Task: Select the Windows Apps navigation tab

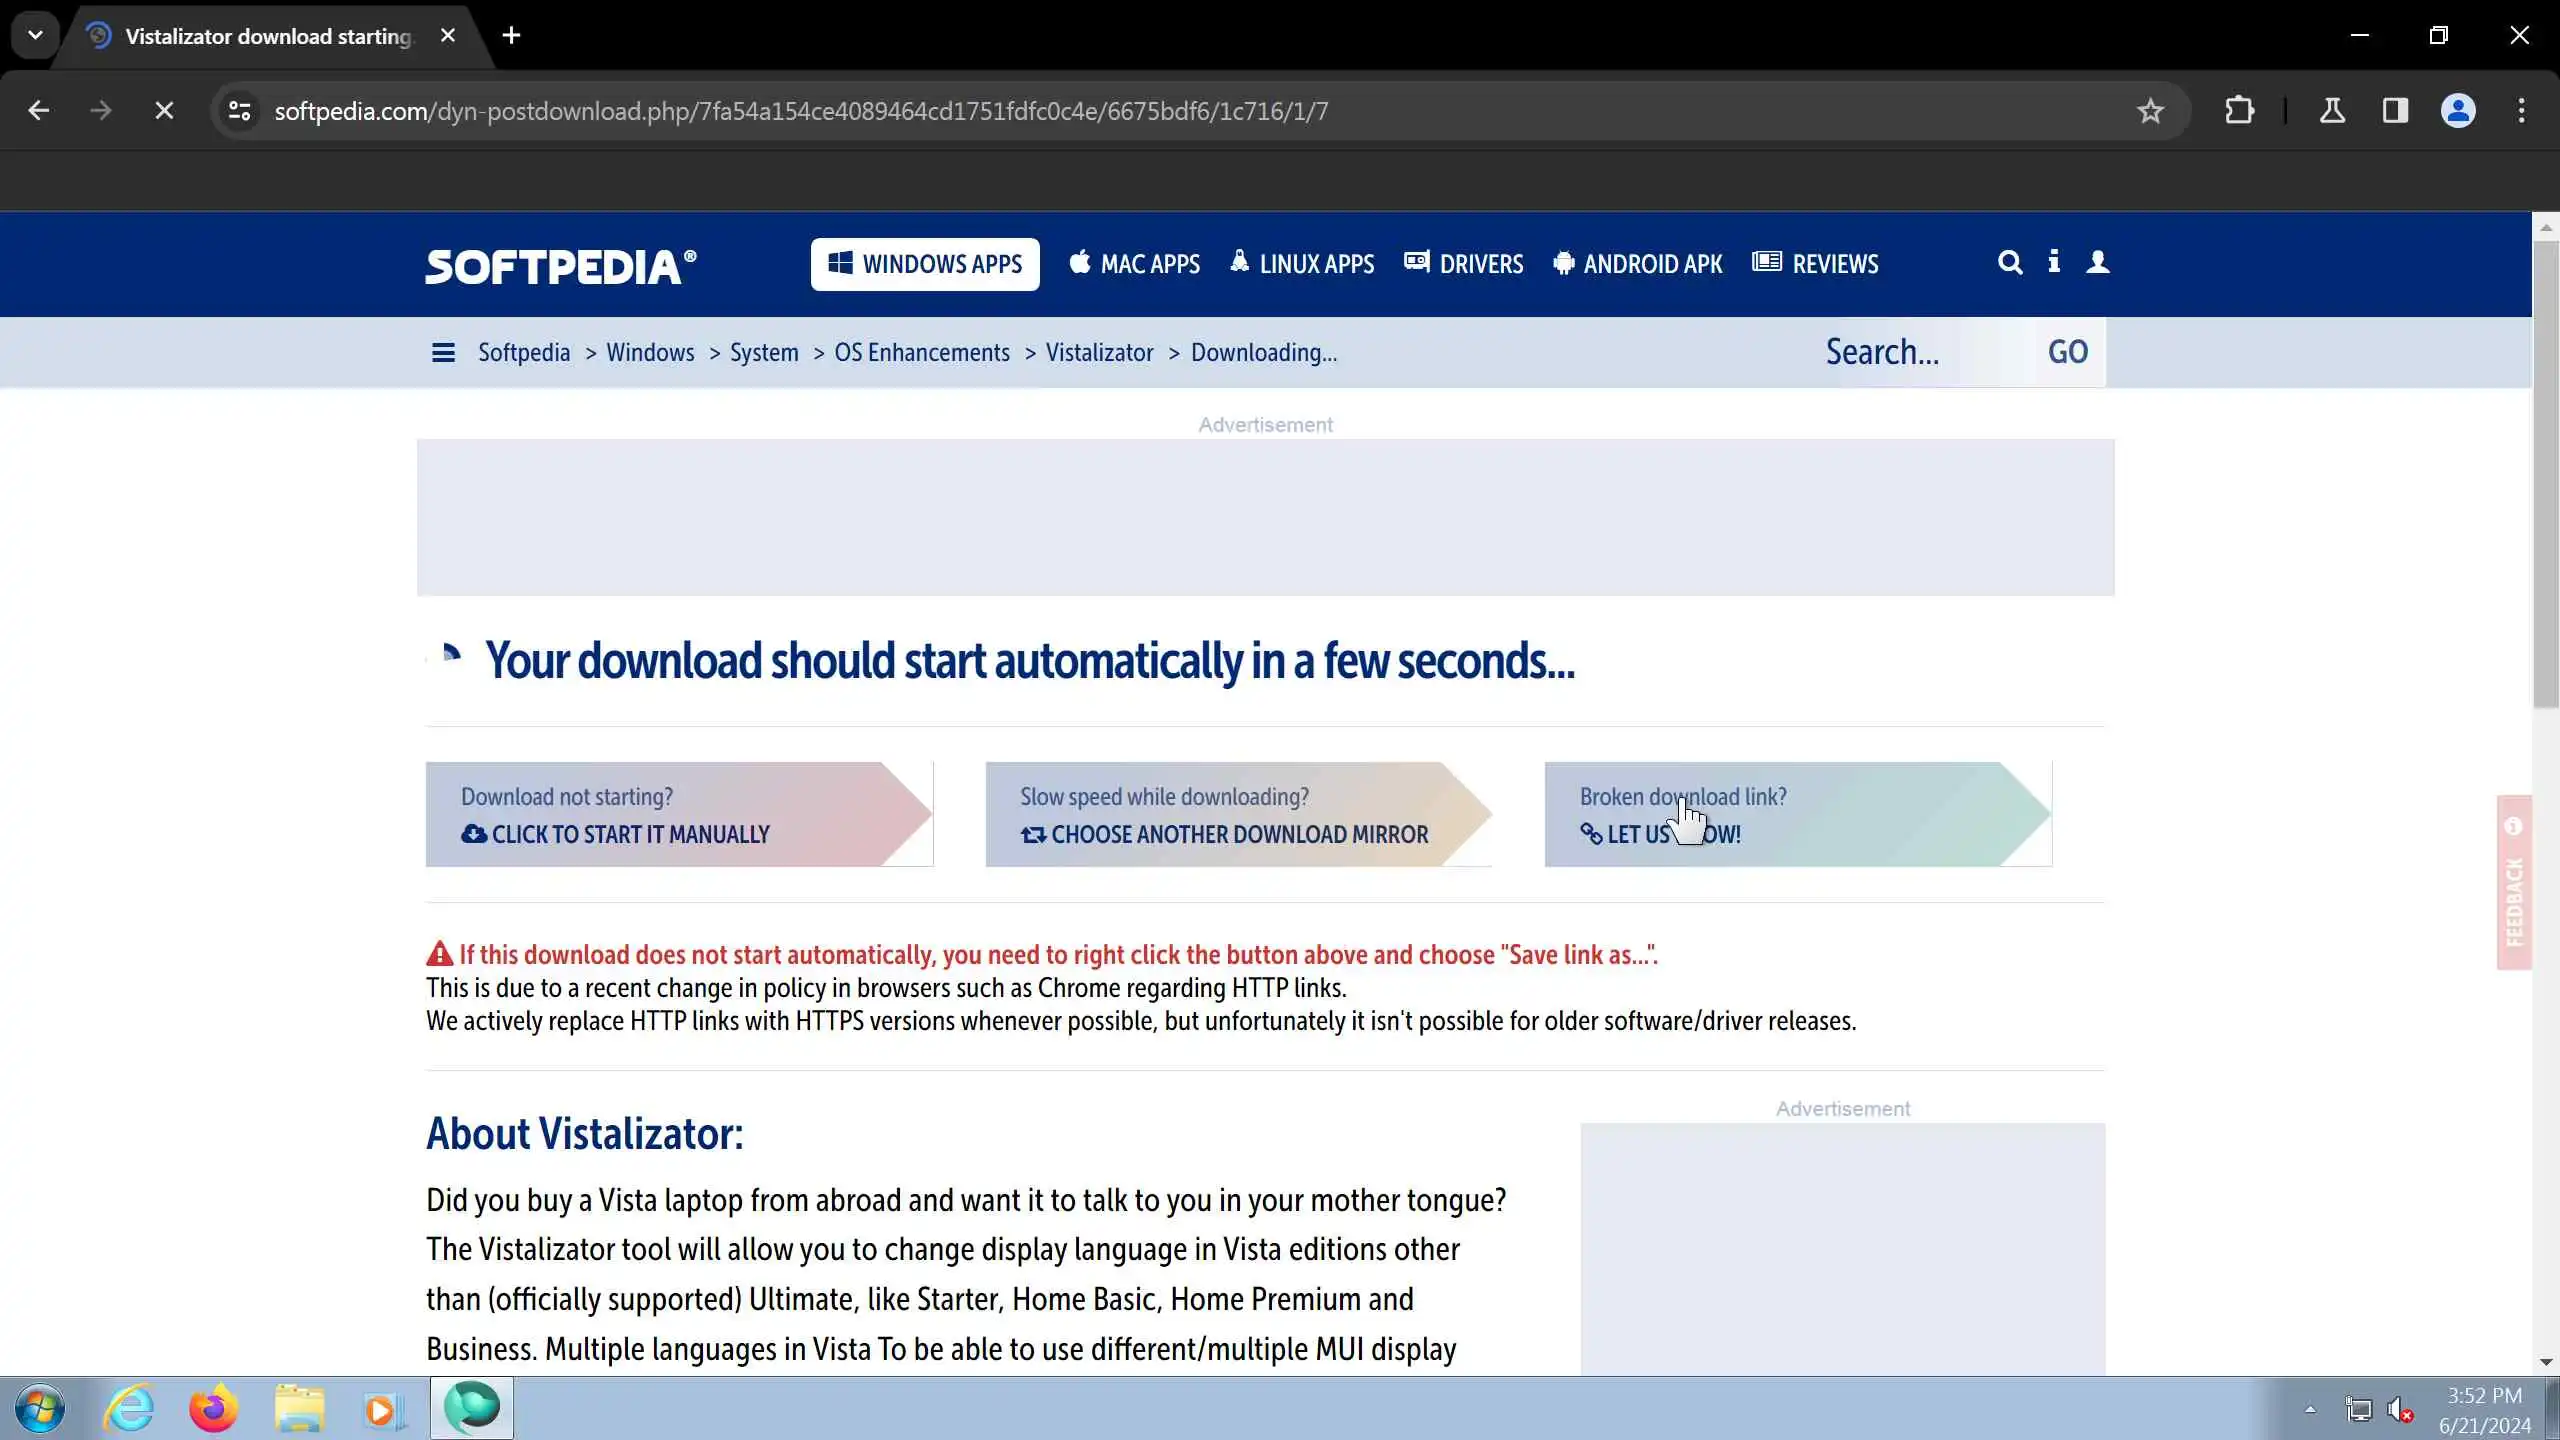Action: (925, 264)
